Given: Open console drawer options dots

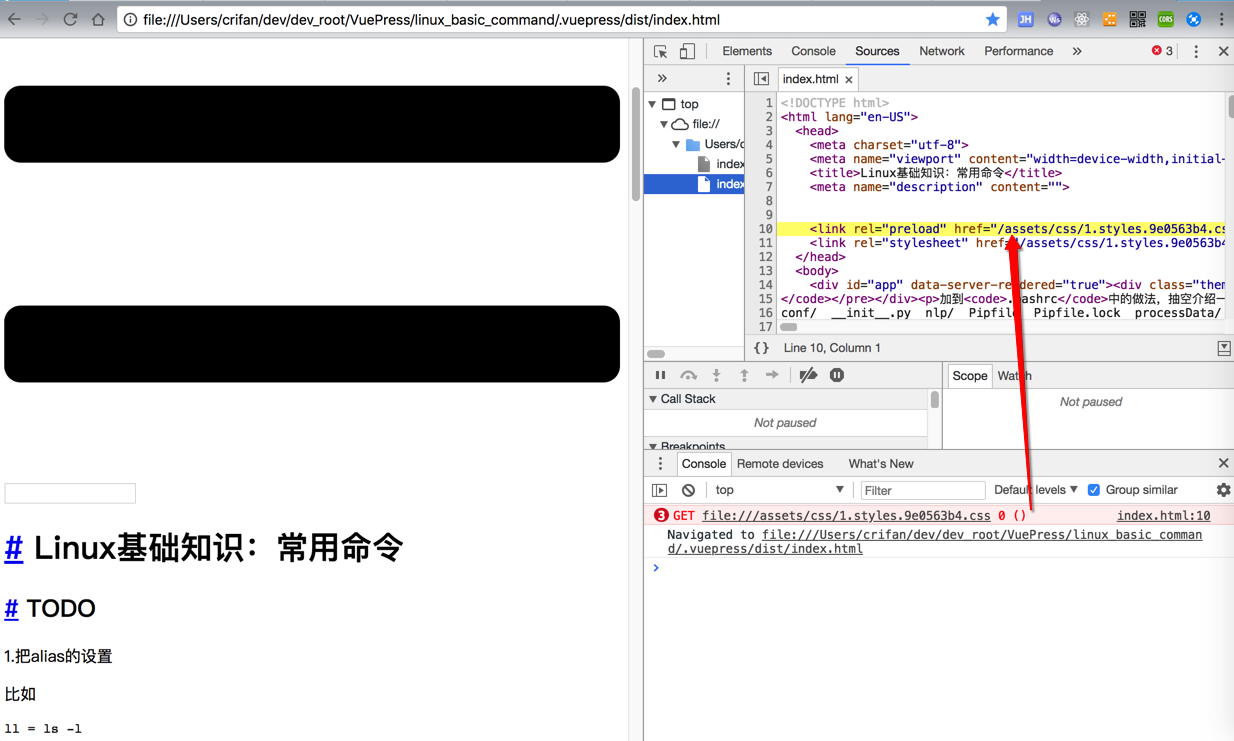Looking at the screenshot, I should coord(660,464).
